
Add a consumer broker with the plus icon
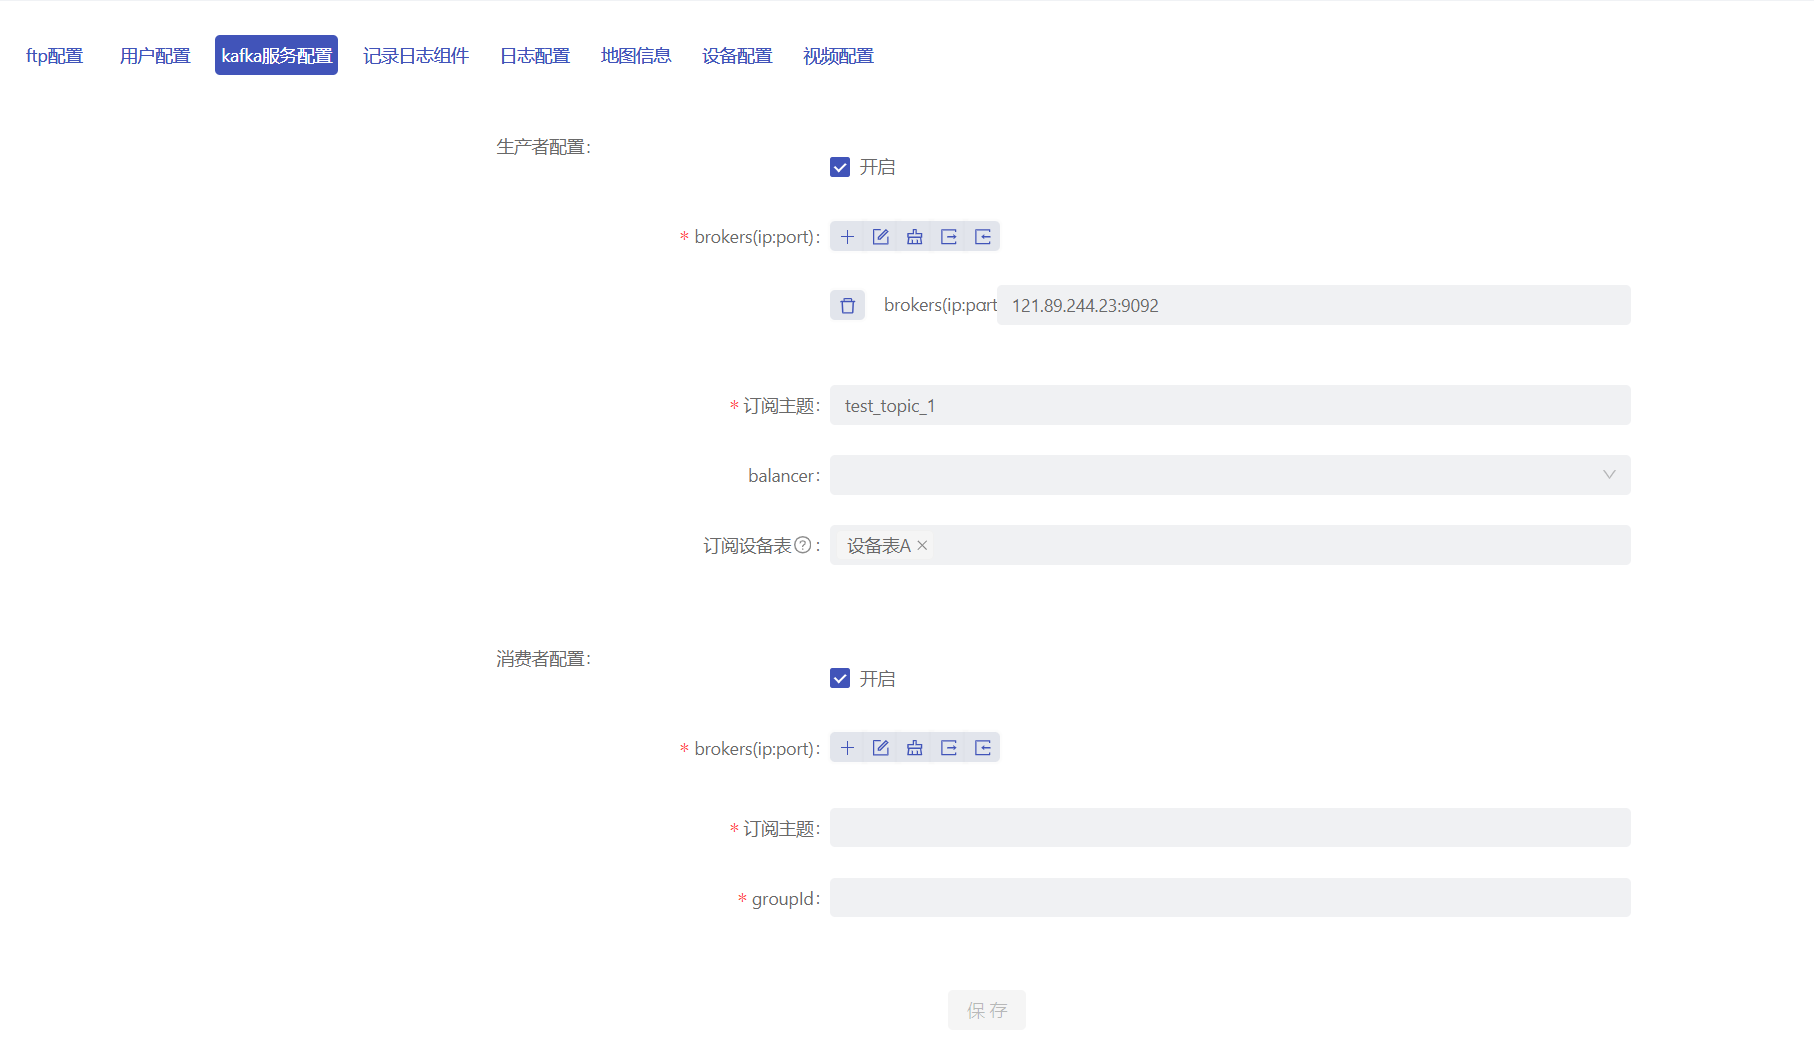847,748
